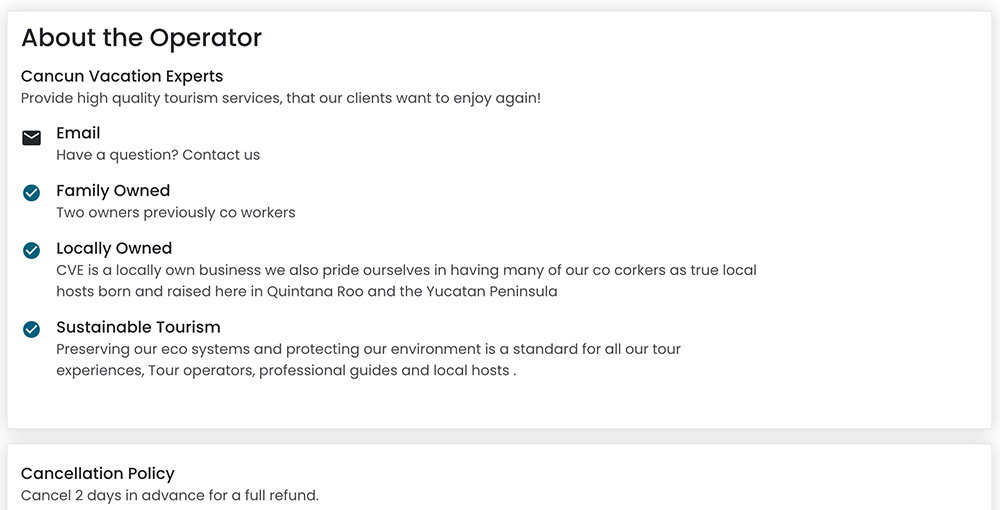Click the Family Owned title

tap(113, 191)
